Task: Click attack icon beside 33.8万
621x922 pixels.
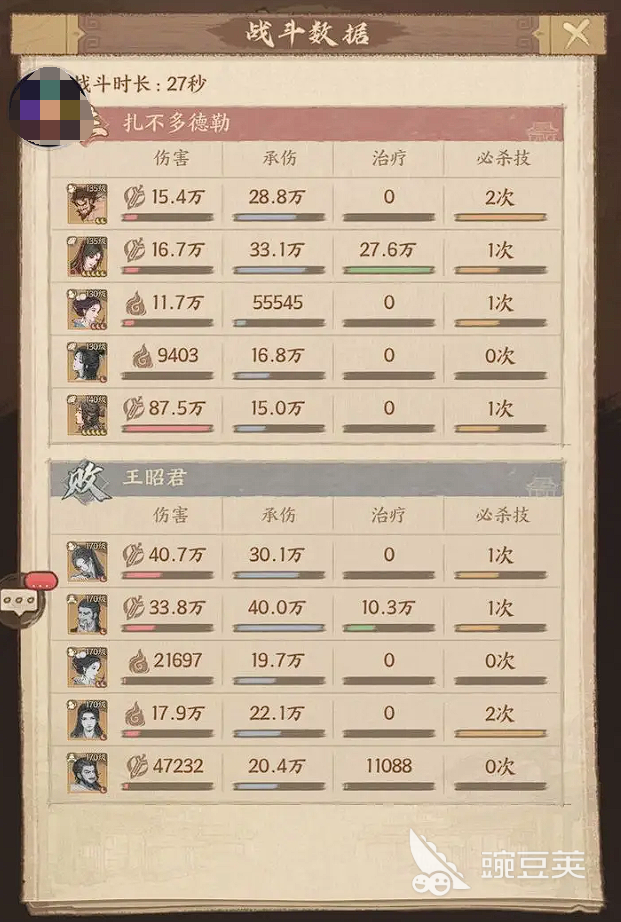Action: (x=133, y=607)
